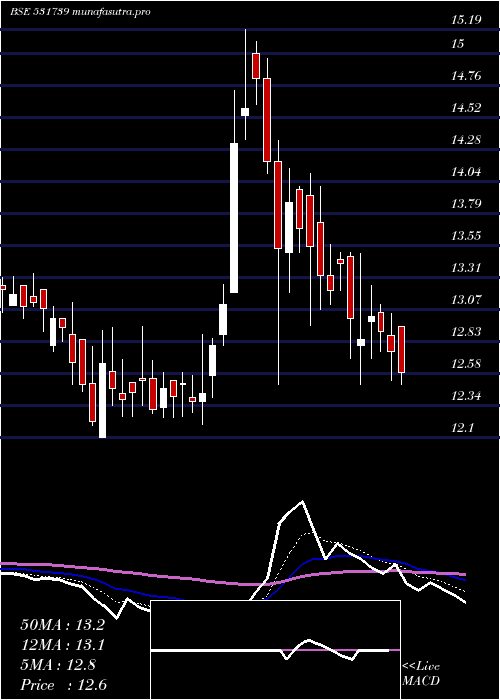Viewport: 500px width, 700px height.
Task: Click the 13.07 price axis label
Action: (x=466, y=300)
